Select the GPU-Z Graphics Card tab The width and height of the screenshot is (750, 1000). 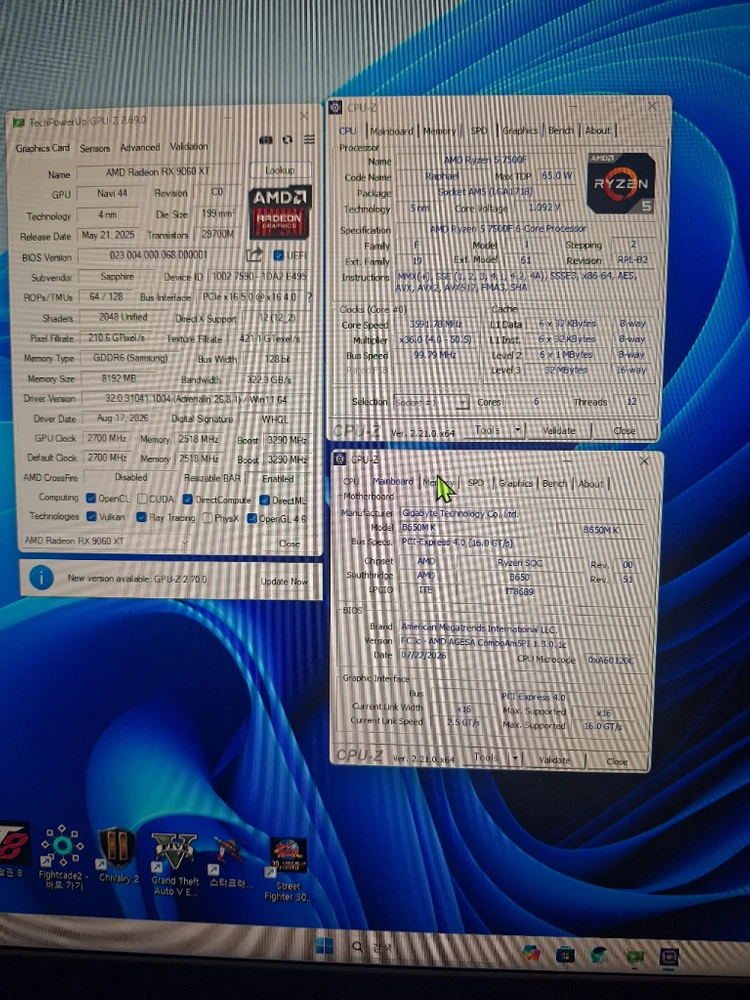(43, 148)
